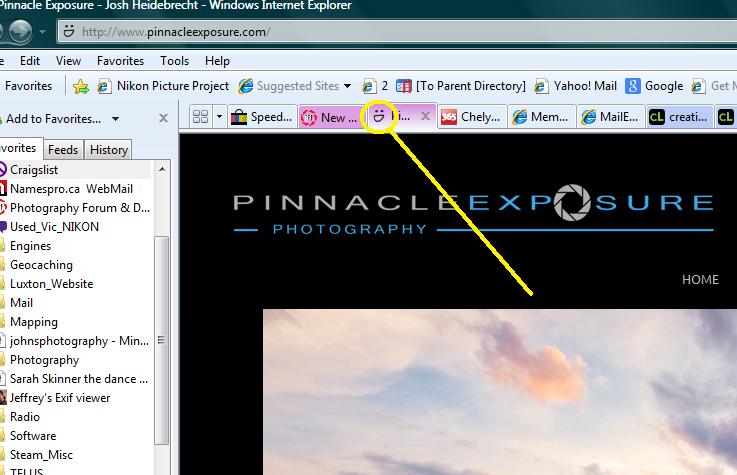Open Sarah Skinner the dance favorite
This screenshot has width=737, height=475.
(75, 379)
